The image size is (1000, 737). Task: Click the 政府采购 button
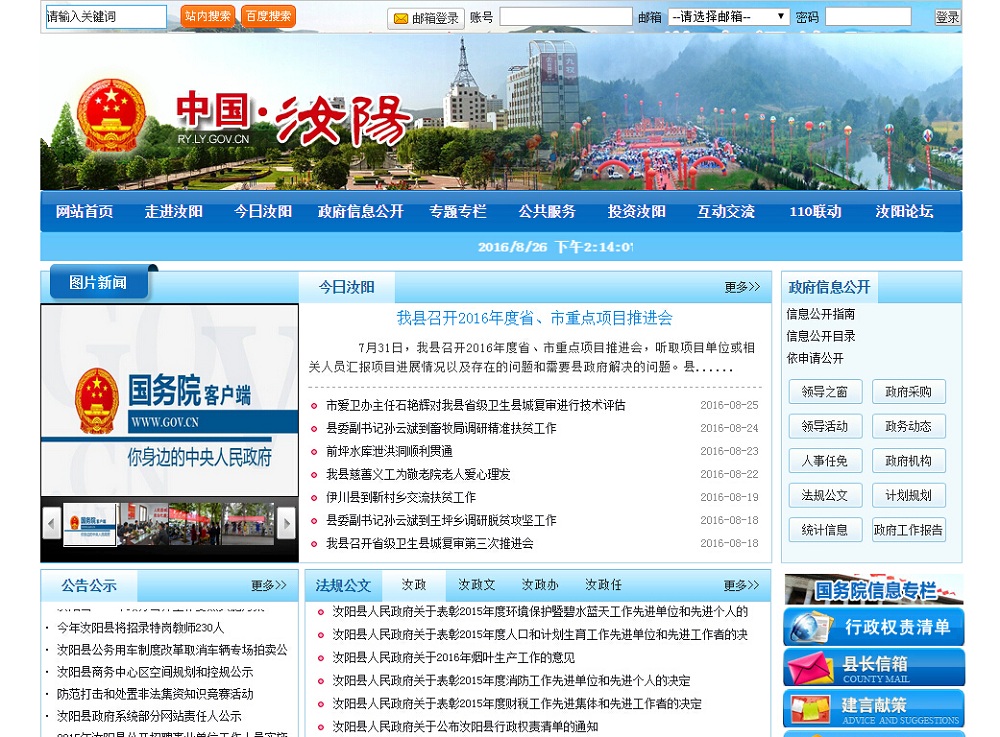tap(908, 391)
